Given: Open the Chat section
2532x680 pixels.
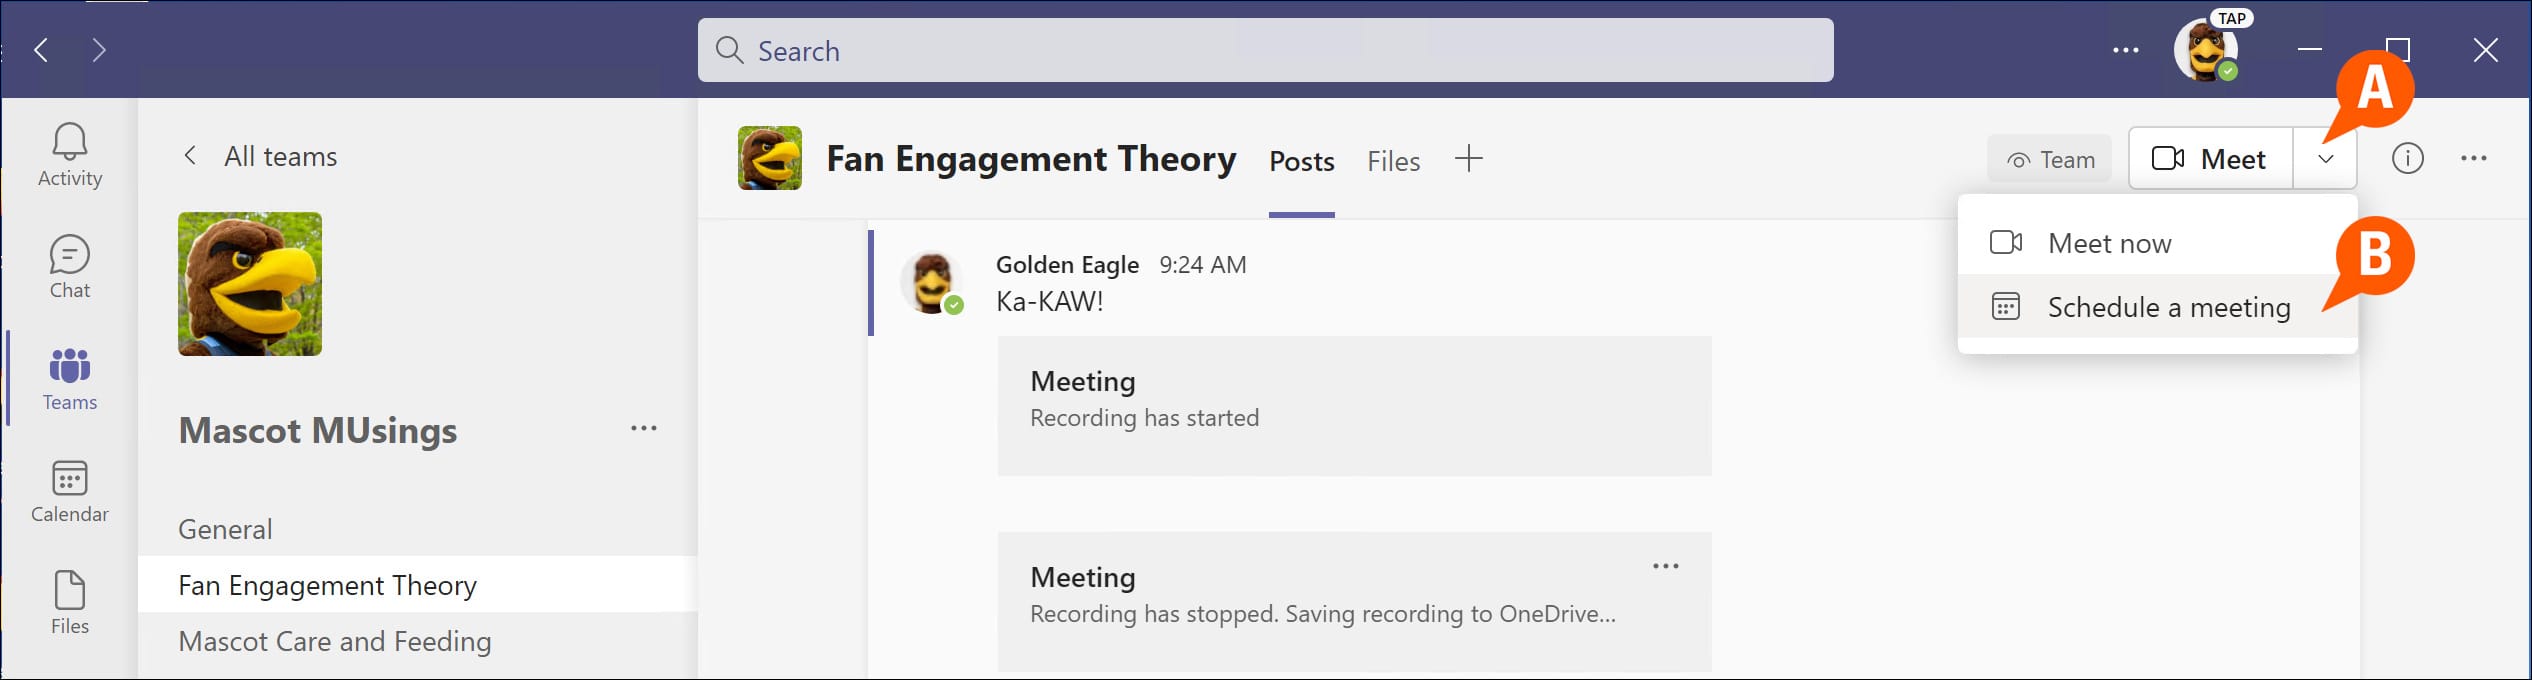Looking at the screenshot, I should click(68, 267).
